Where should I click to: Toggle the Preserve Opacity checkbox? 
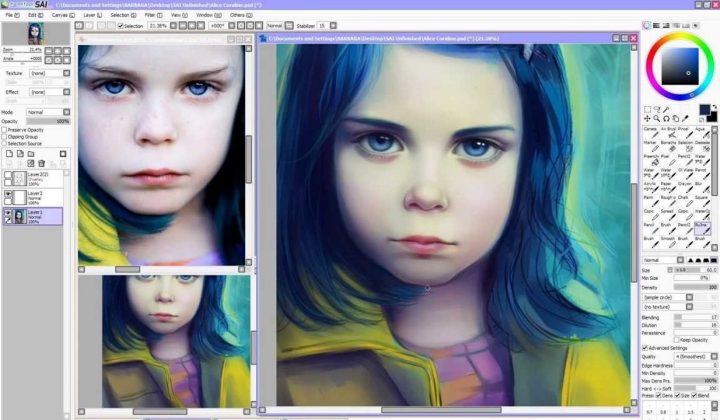[4, 130]
